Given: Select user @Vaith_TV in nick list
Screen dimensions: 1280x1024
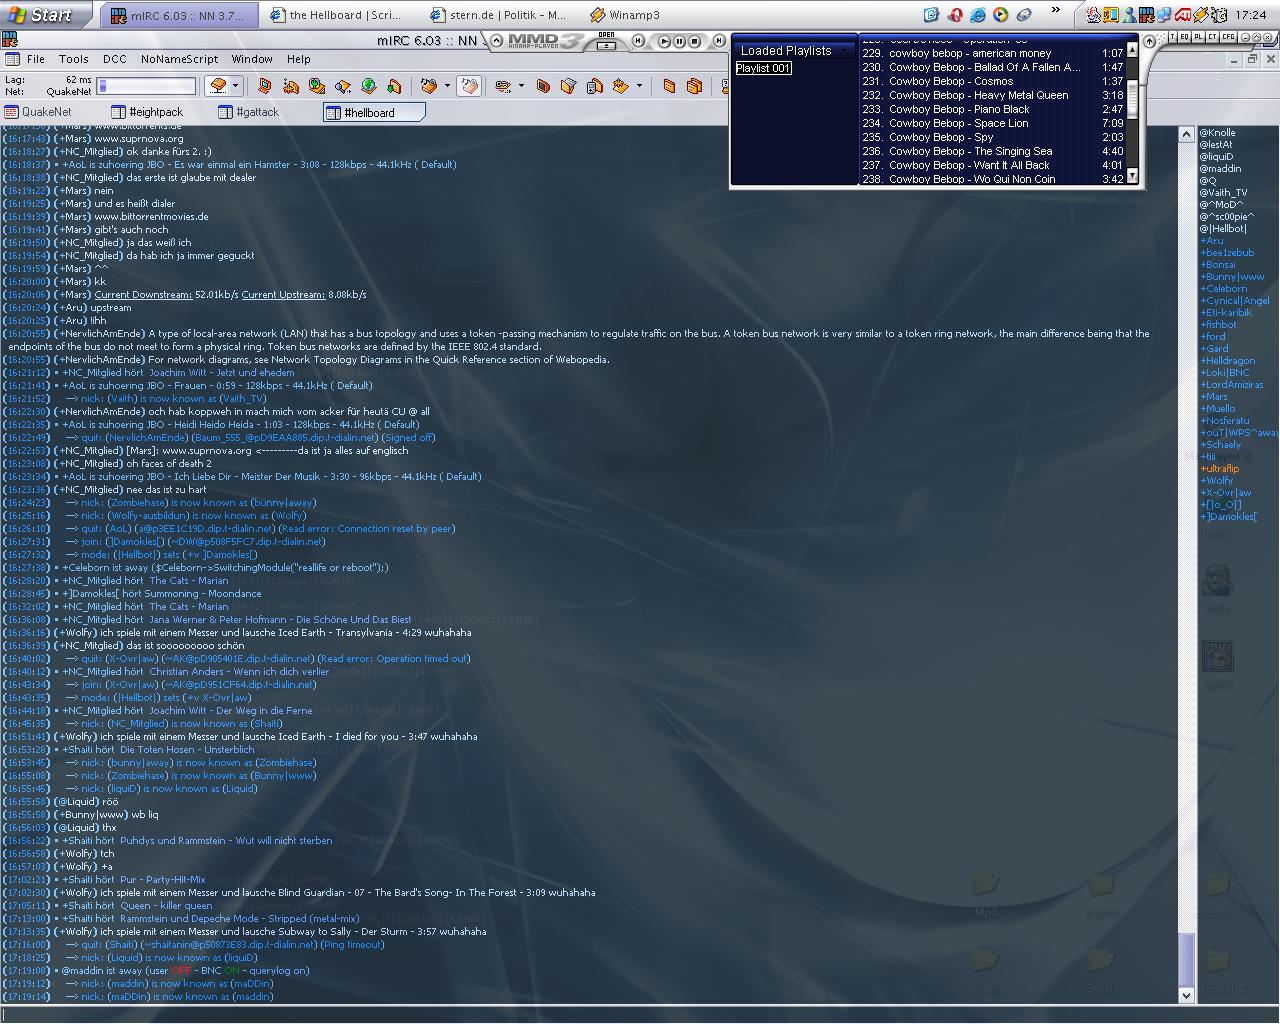Looking at the screenshot, I should (x=1223, y=192).
